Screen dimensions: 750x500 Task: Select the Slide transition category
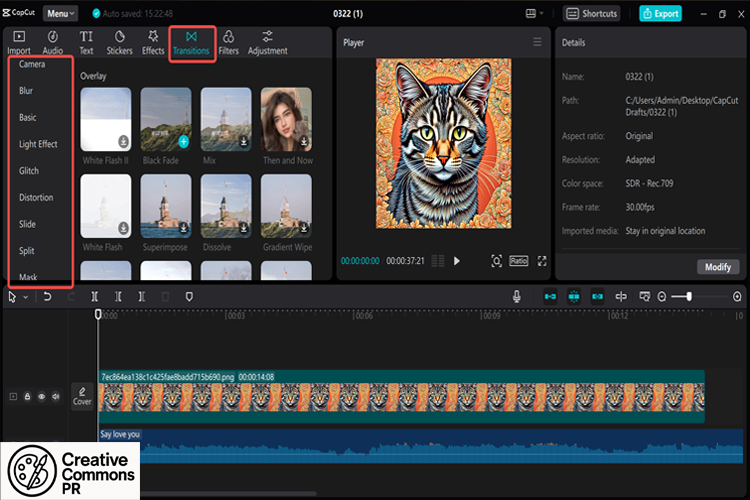[27, 224]
